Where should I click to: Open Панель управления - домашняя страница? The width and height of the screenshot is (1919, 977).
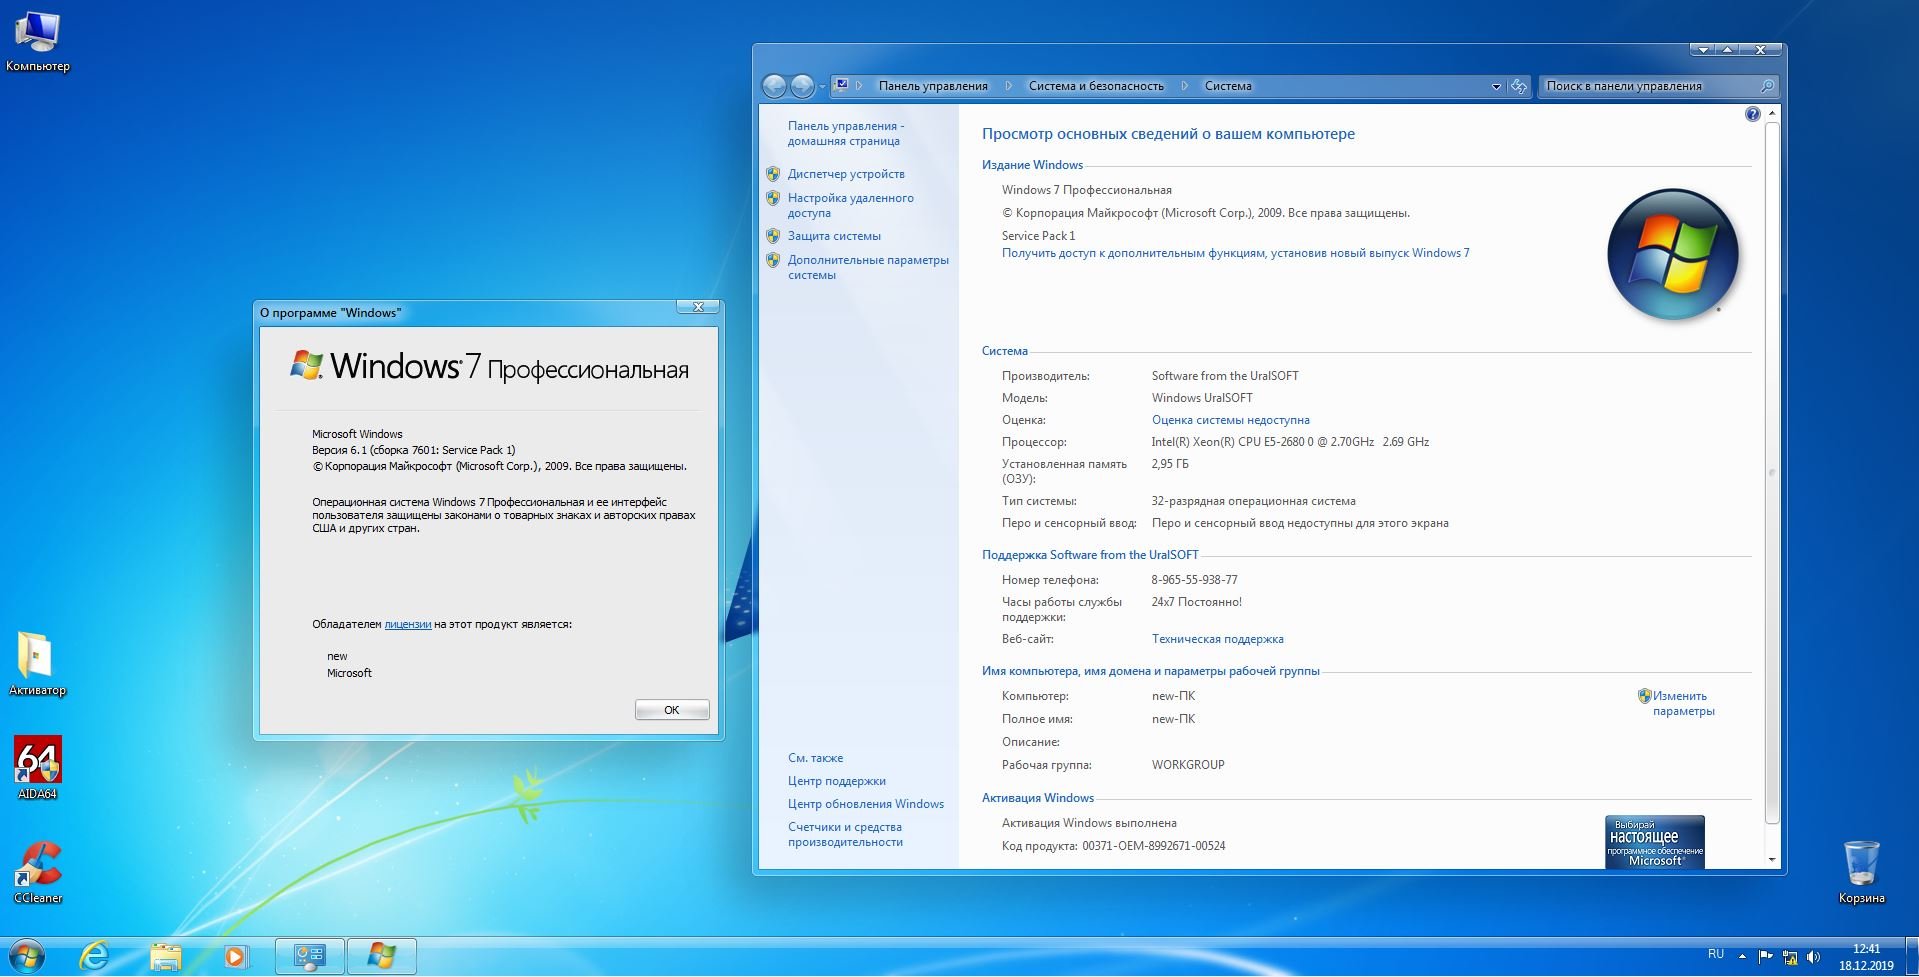pos(845,133)
